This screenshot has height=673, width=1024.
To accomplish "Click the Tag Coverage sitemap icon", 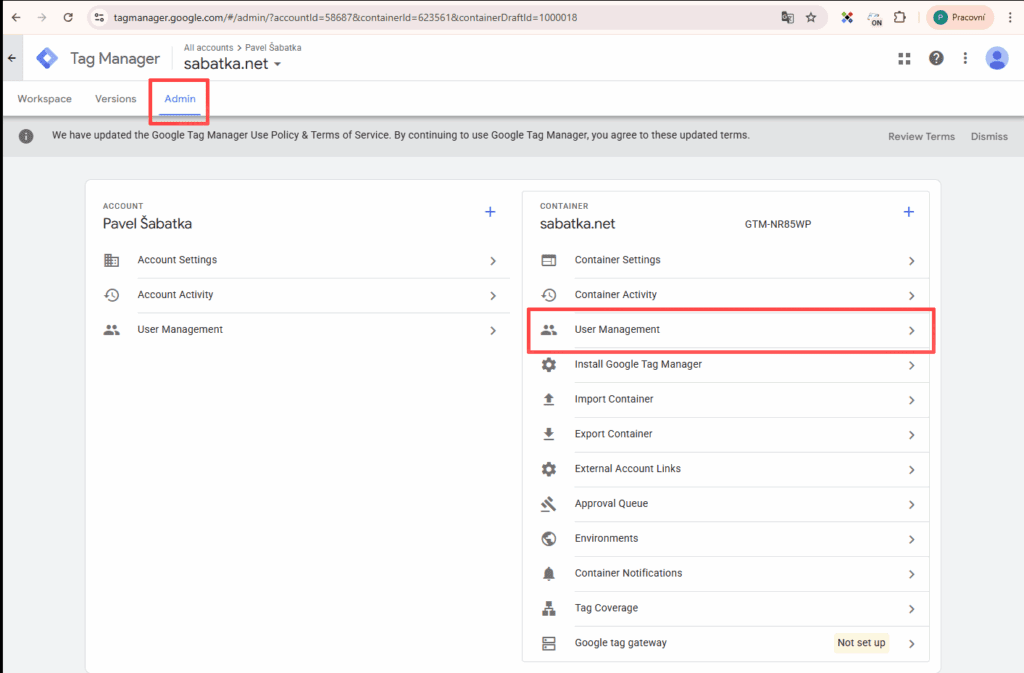I will point(549,608).
